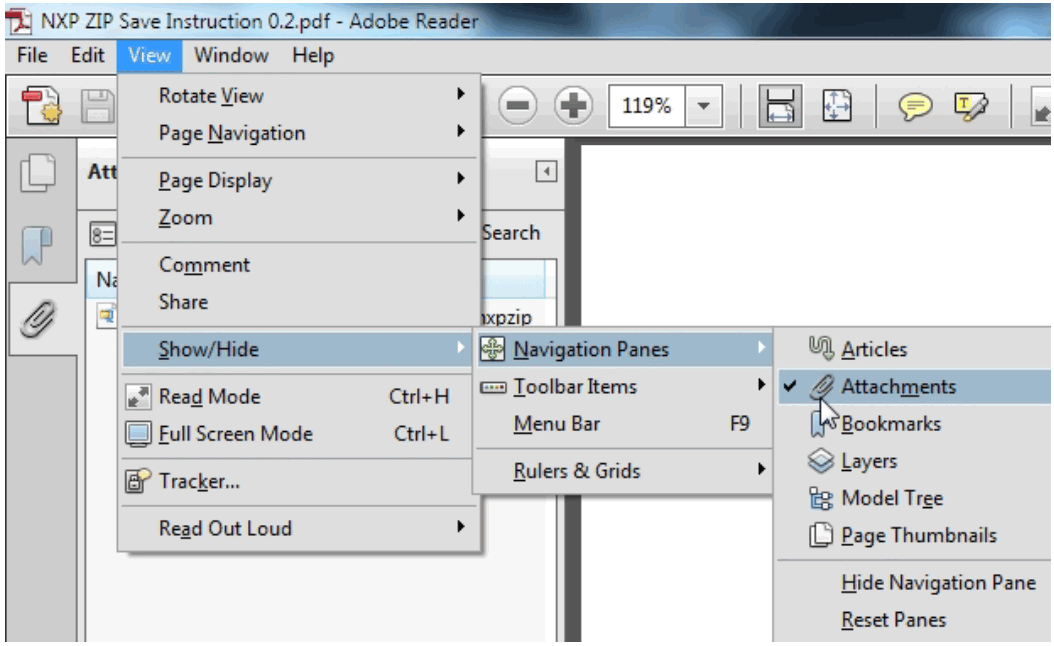Open the zoom percentage dropdown arrow
This screenshot has height=646, width=1054.
point(704,106)
